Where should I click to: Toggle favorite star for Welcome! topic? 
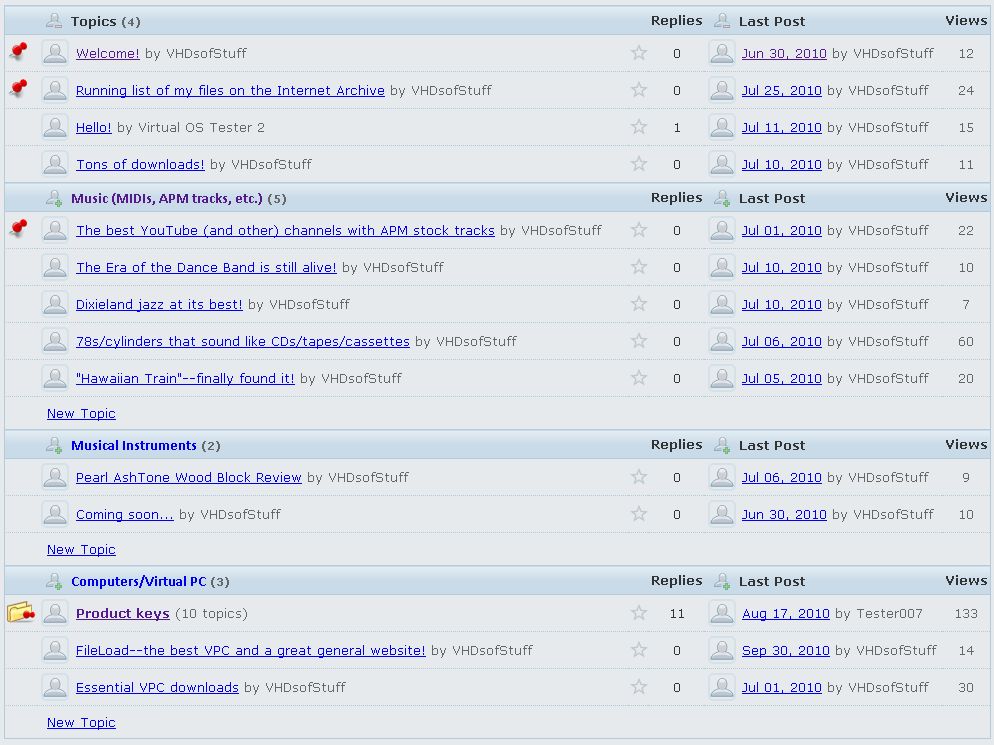(x=639, y=53)
